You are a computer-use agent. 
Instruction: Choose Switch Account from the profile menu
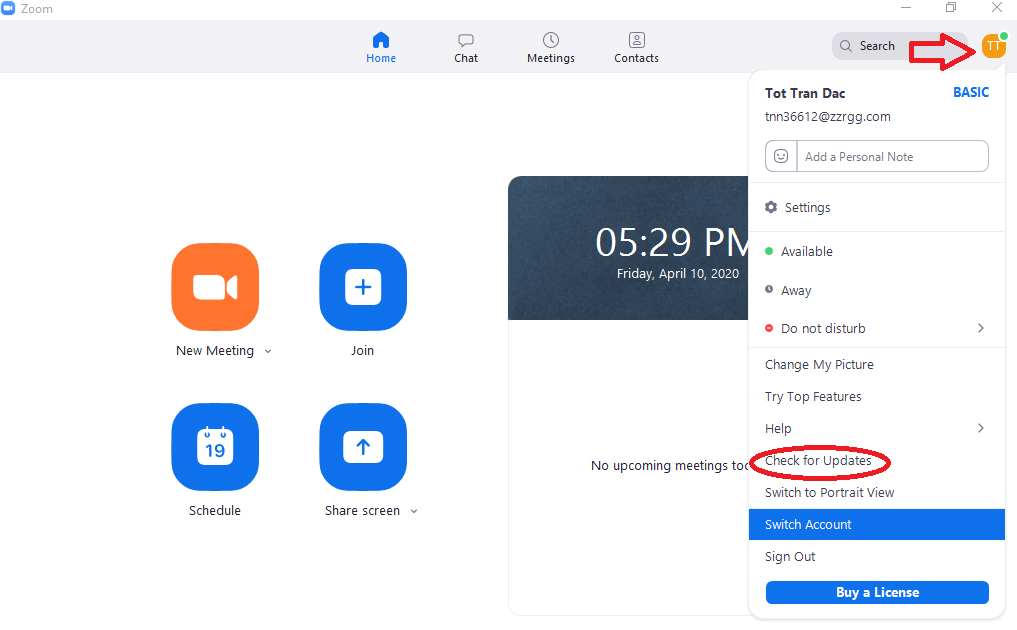coord(808,524)
